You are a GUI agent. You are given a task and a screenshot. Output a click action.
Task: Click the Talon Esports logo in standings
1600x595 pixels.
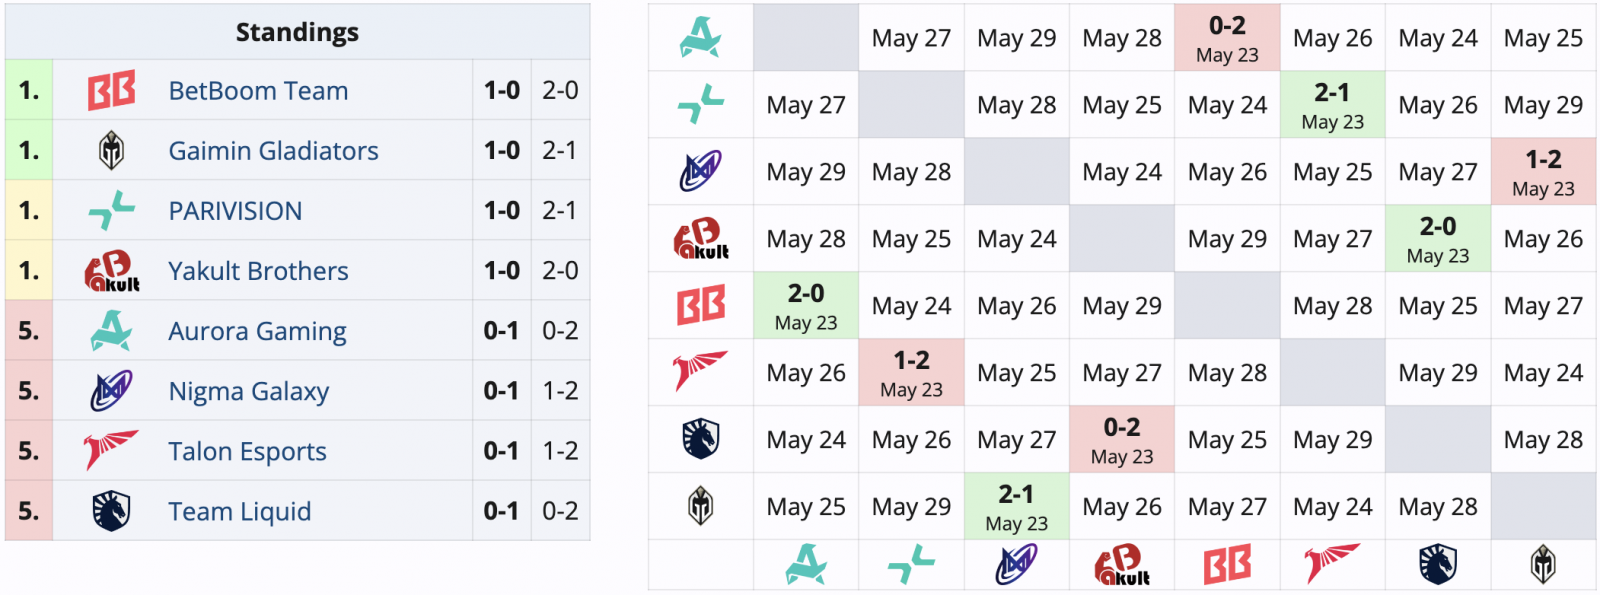coord(111,450)
